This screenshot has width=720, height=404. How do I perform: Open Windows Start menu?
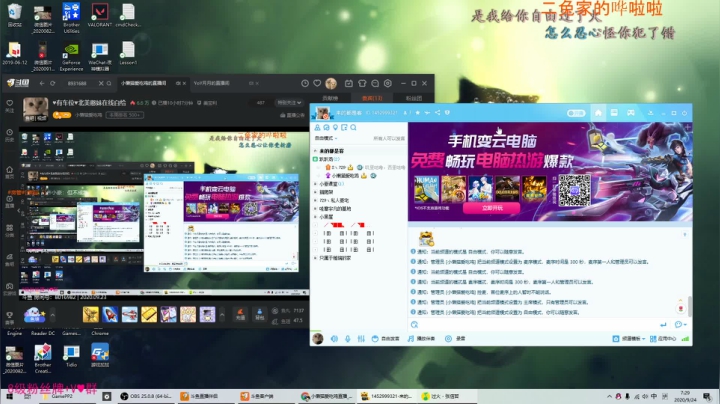(9, 396)
